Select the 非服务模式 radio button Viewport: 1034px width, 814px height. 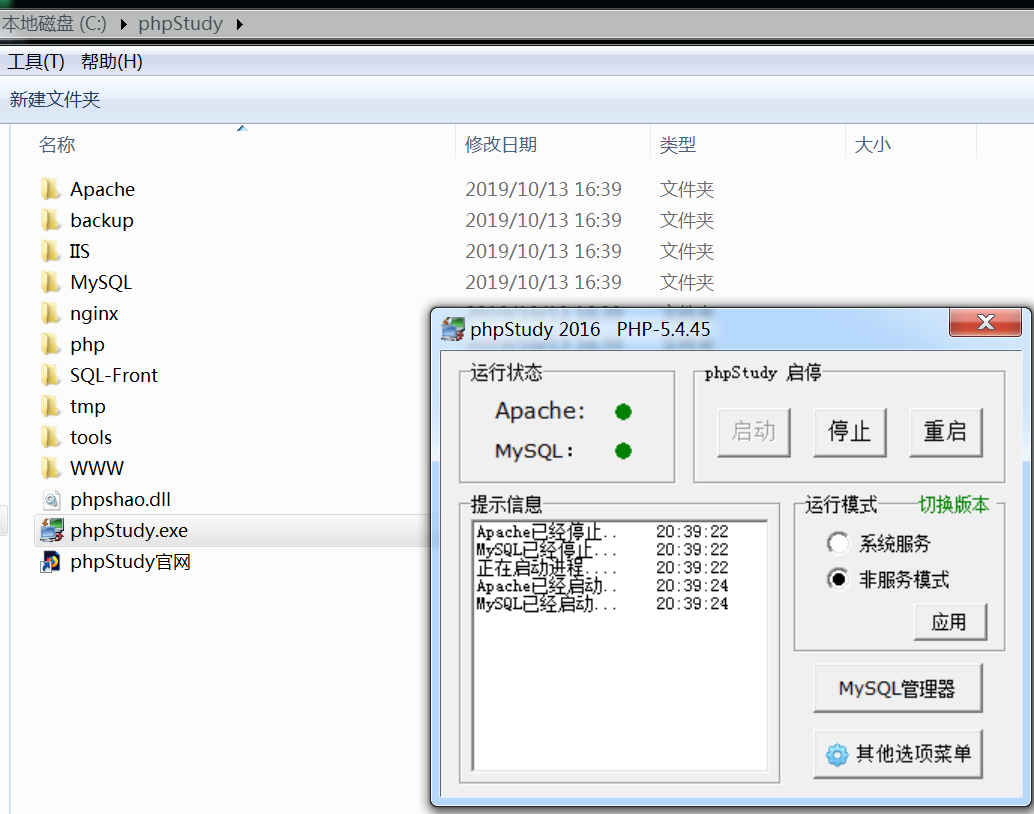838,580
